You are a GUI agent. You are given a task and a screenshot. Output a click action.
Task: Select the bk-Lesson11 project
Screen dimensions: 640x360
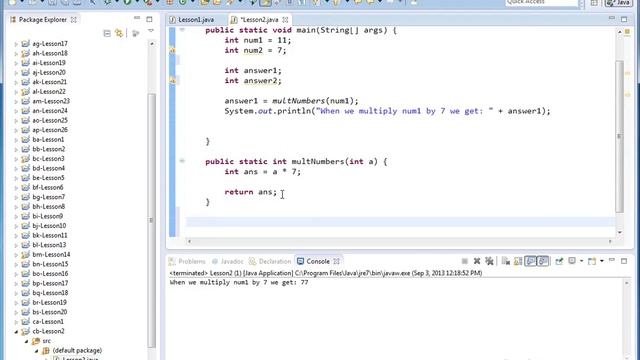click(x=50, y=236)
